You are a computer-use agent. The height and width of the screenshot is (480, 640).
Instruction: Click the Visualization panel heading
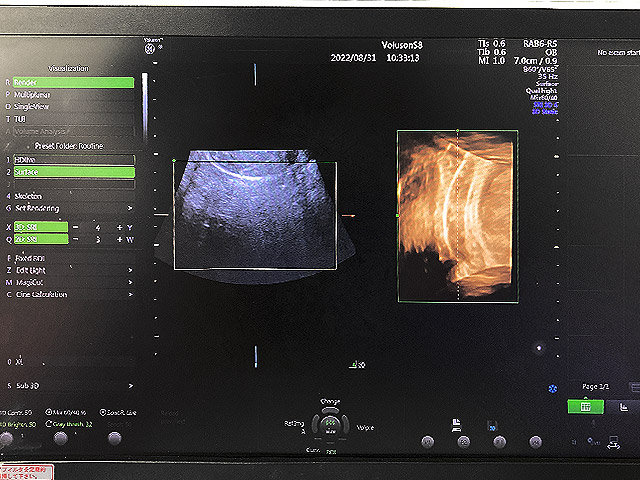tap(68, 69)
